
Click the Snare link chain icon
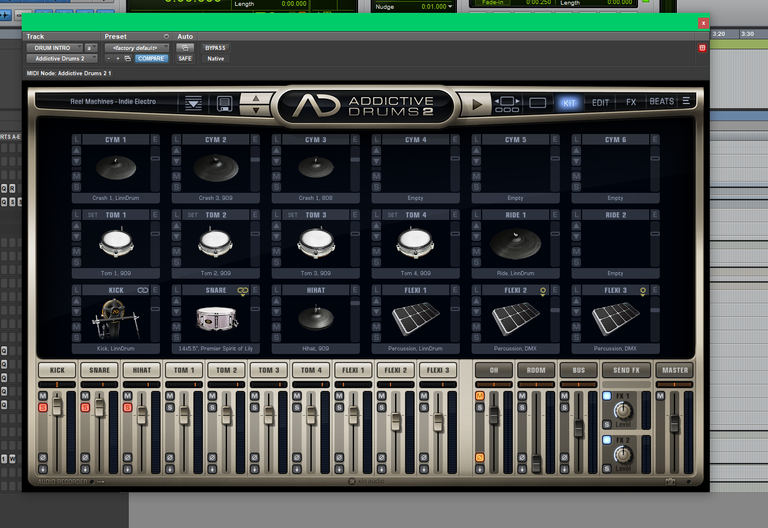242,290
